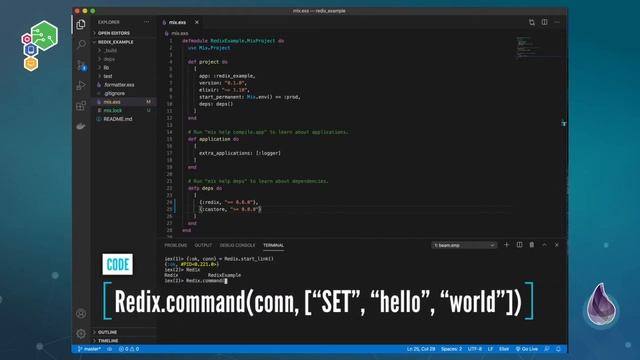Open the Docker view (whale icon)
The height and width of the screenshot is (360, 640).
click(81, 126)
